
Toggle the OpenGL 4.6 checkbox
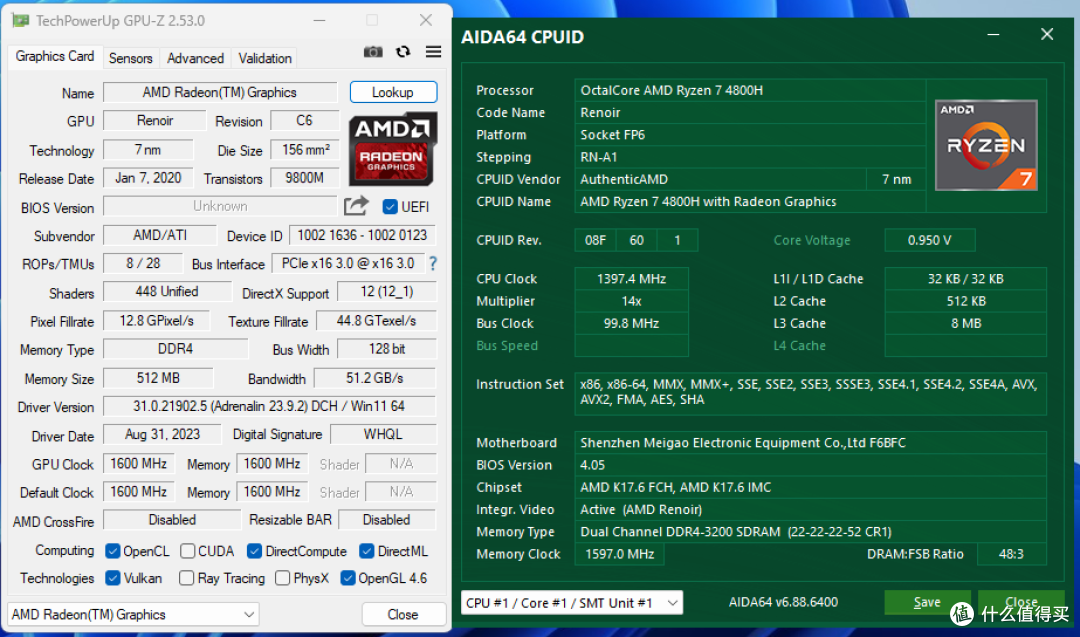pyautogui.click(x=348, y=578)
